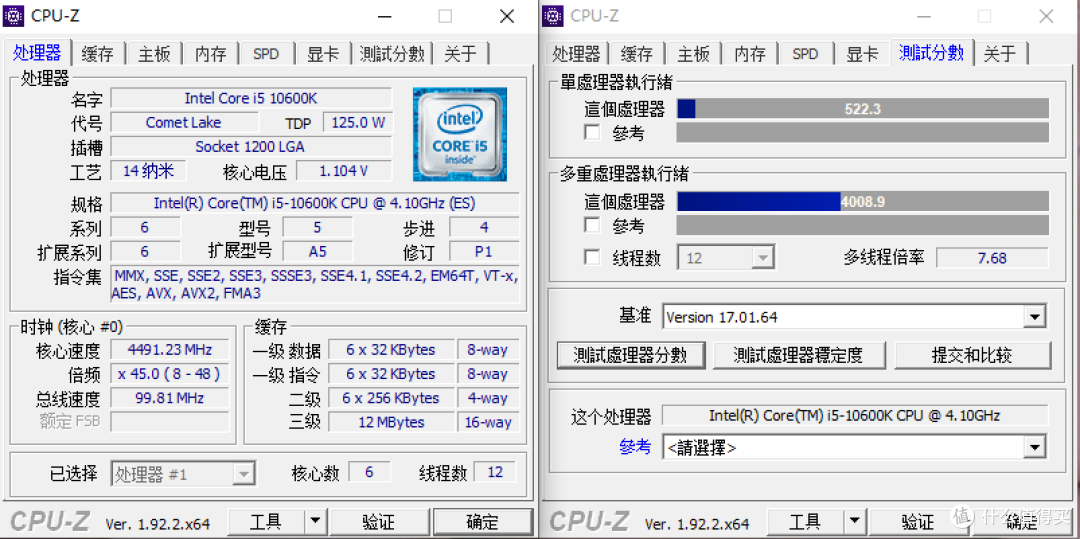
Task: Open 主板 tab in left window
Action: coord(155,54)
